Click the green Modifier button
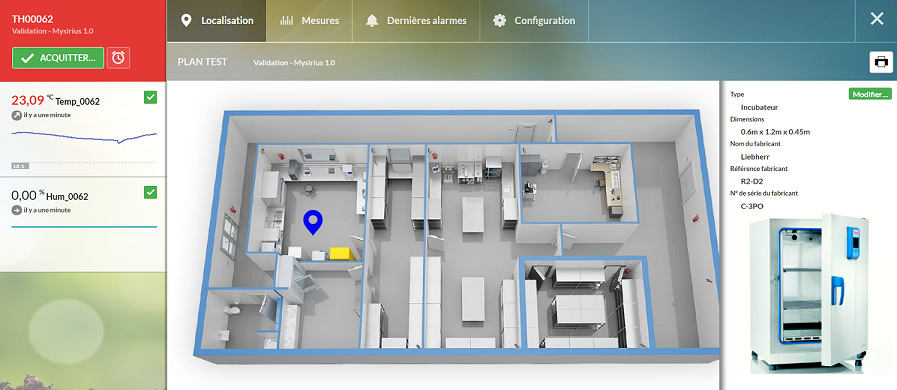897x390 pixels. click(x=870, y=94)
